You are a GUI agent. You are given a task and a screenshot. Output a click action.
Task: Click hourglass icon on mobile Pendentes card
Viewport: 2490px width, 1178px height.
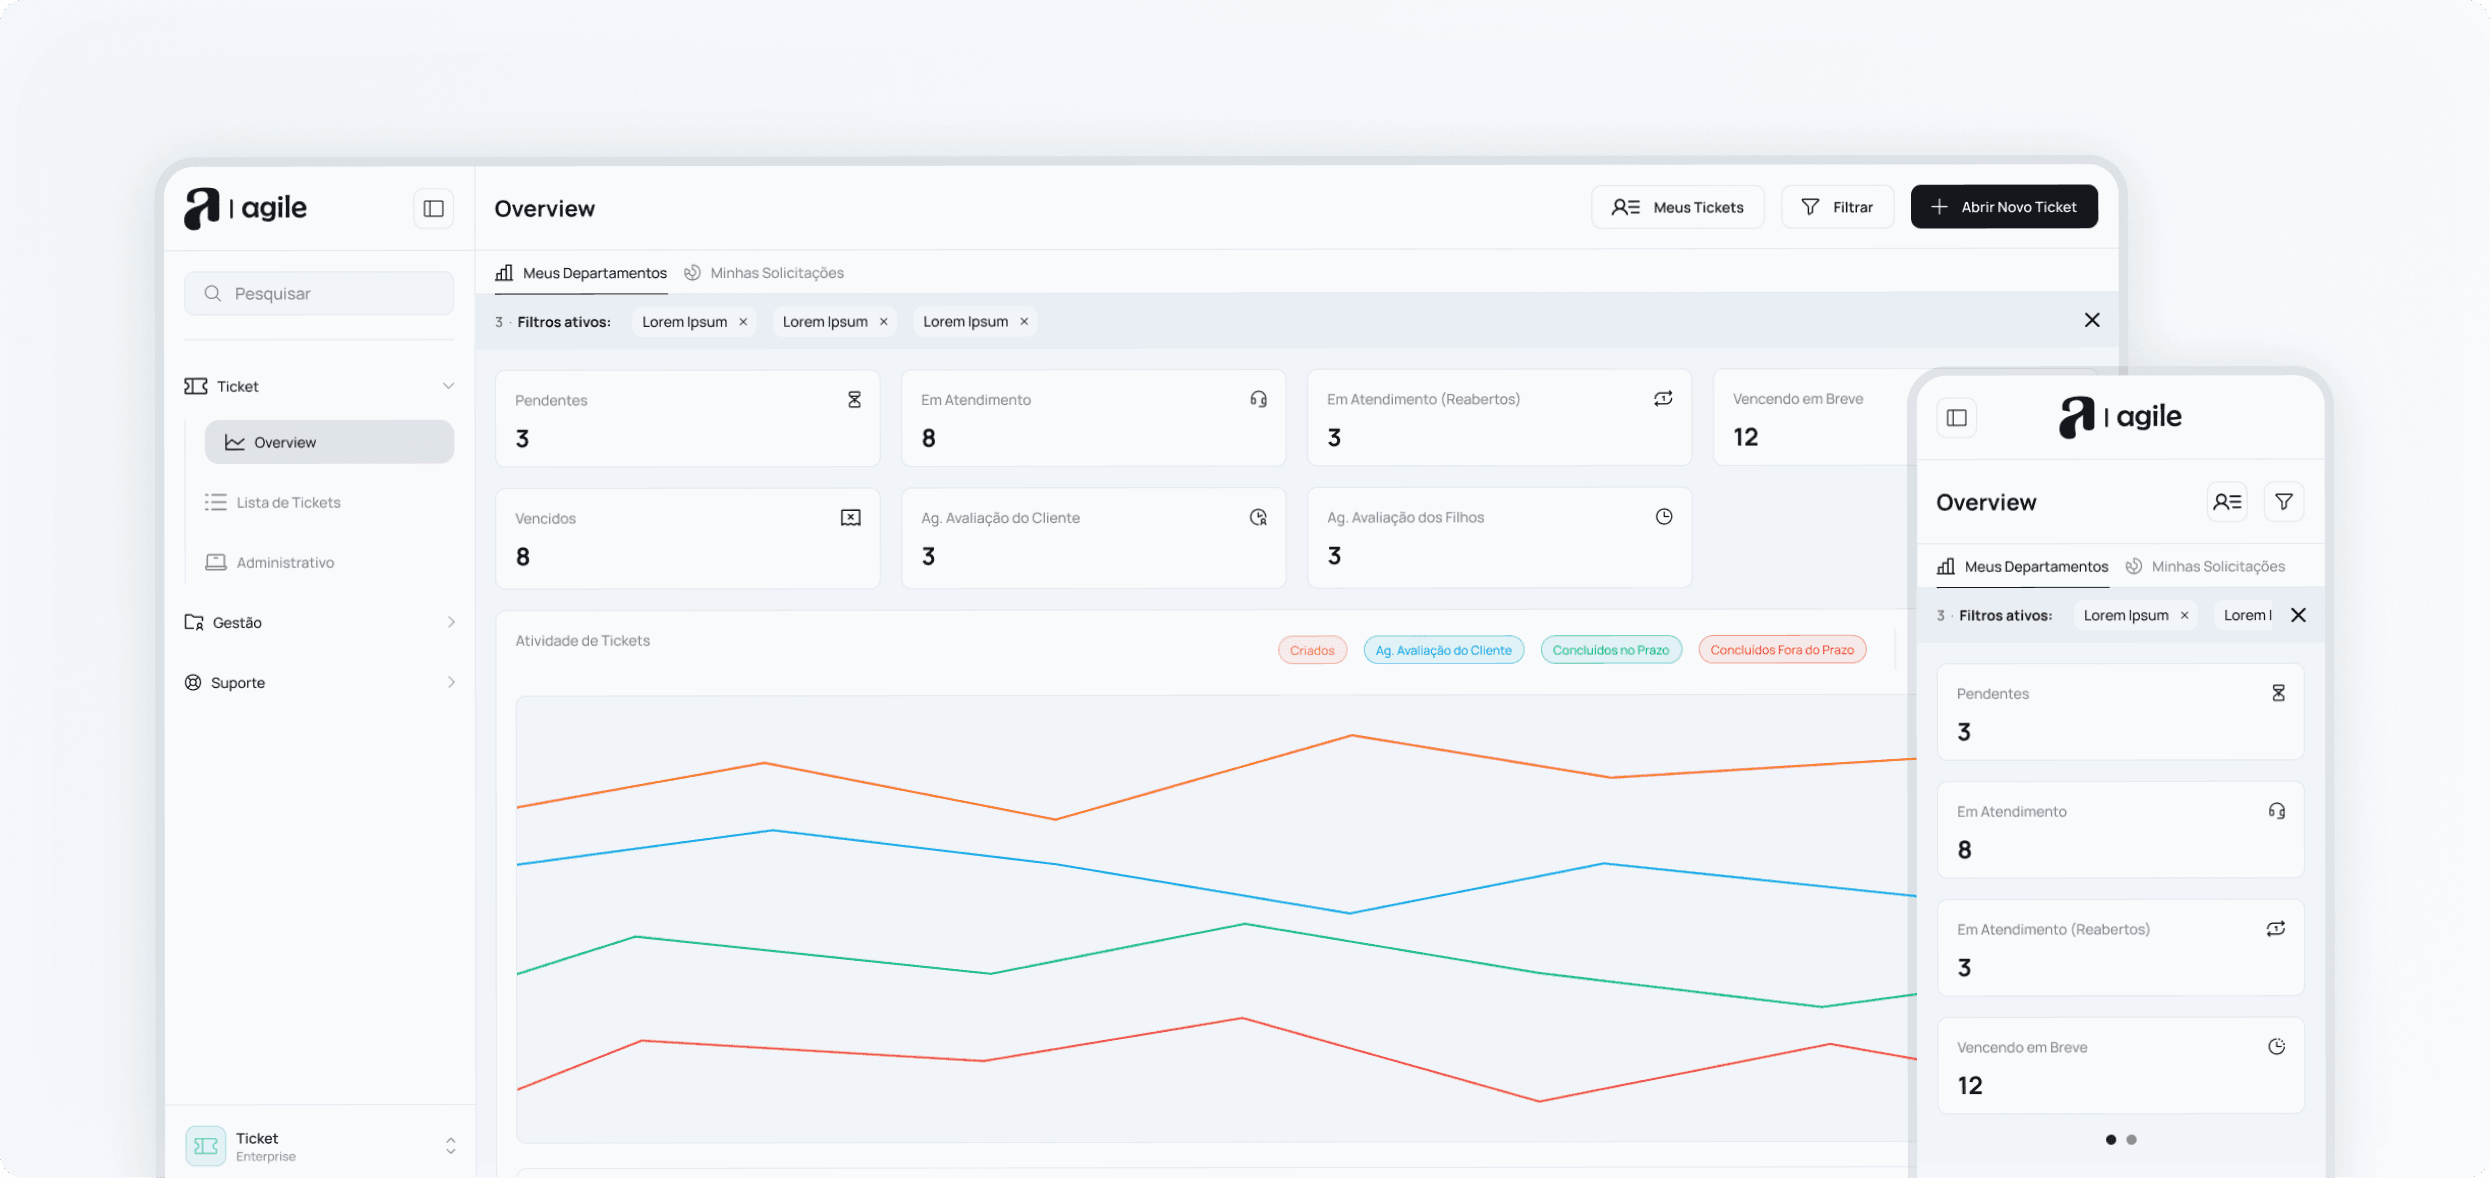coord(2278,693)
